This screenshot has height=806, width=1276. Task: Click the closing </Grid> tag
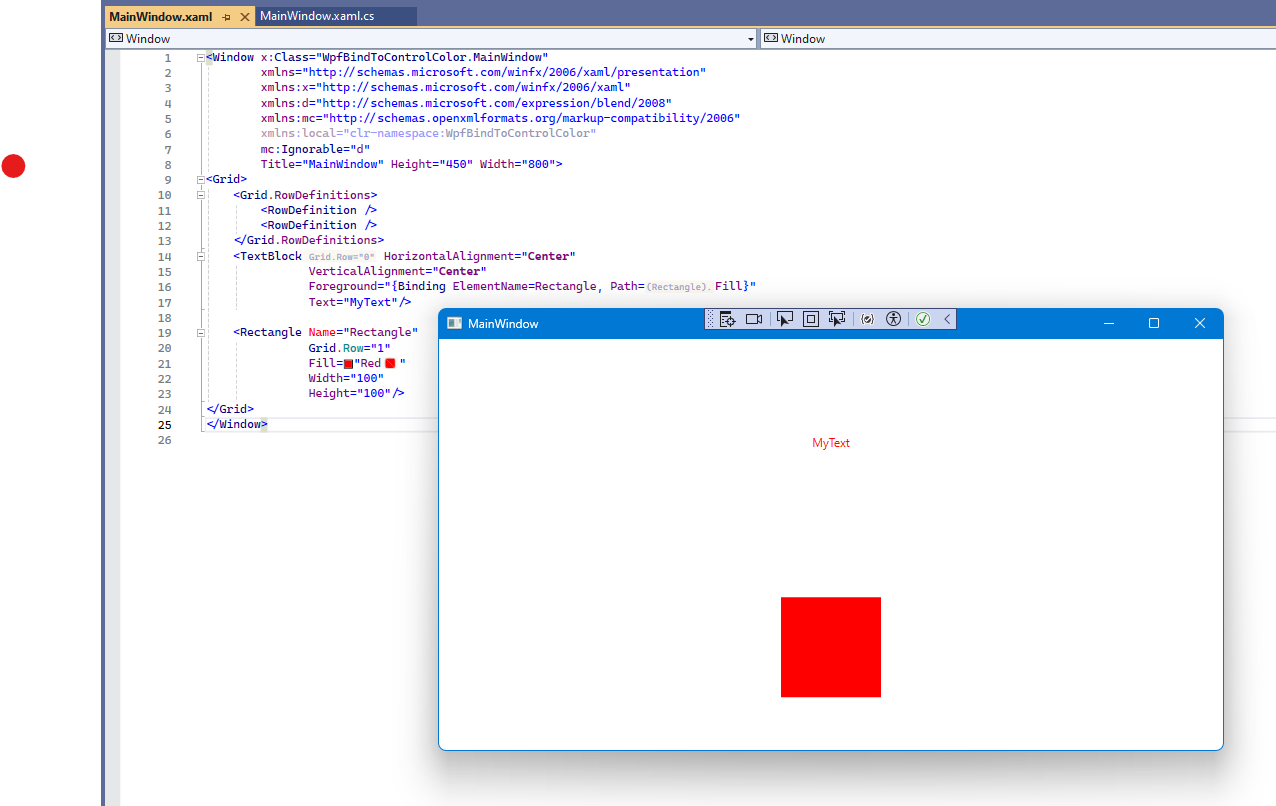point(230,409)
